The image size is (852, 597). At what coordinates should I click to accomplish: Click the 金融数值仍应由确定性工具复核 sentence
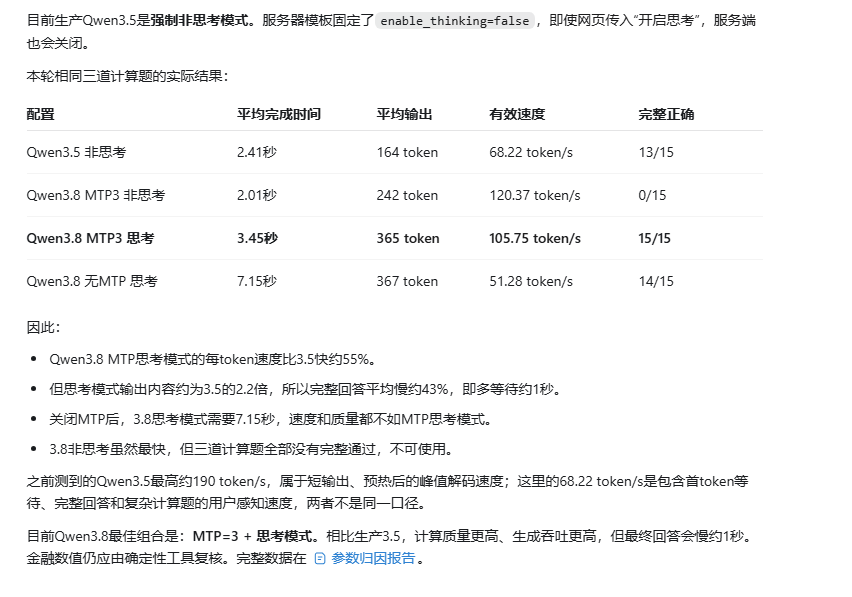[x=128, y=558]
